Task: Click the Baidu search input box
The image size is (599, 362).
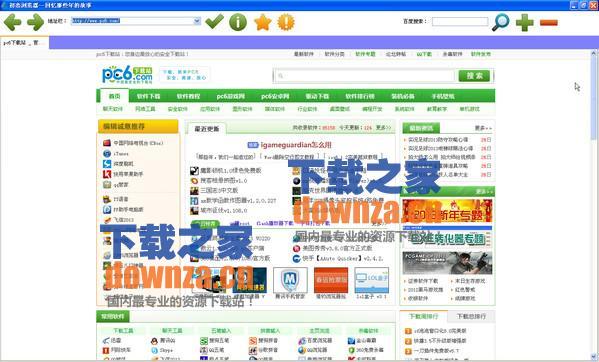Action: point(460,21)
